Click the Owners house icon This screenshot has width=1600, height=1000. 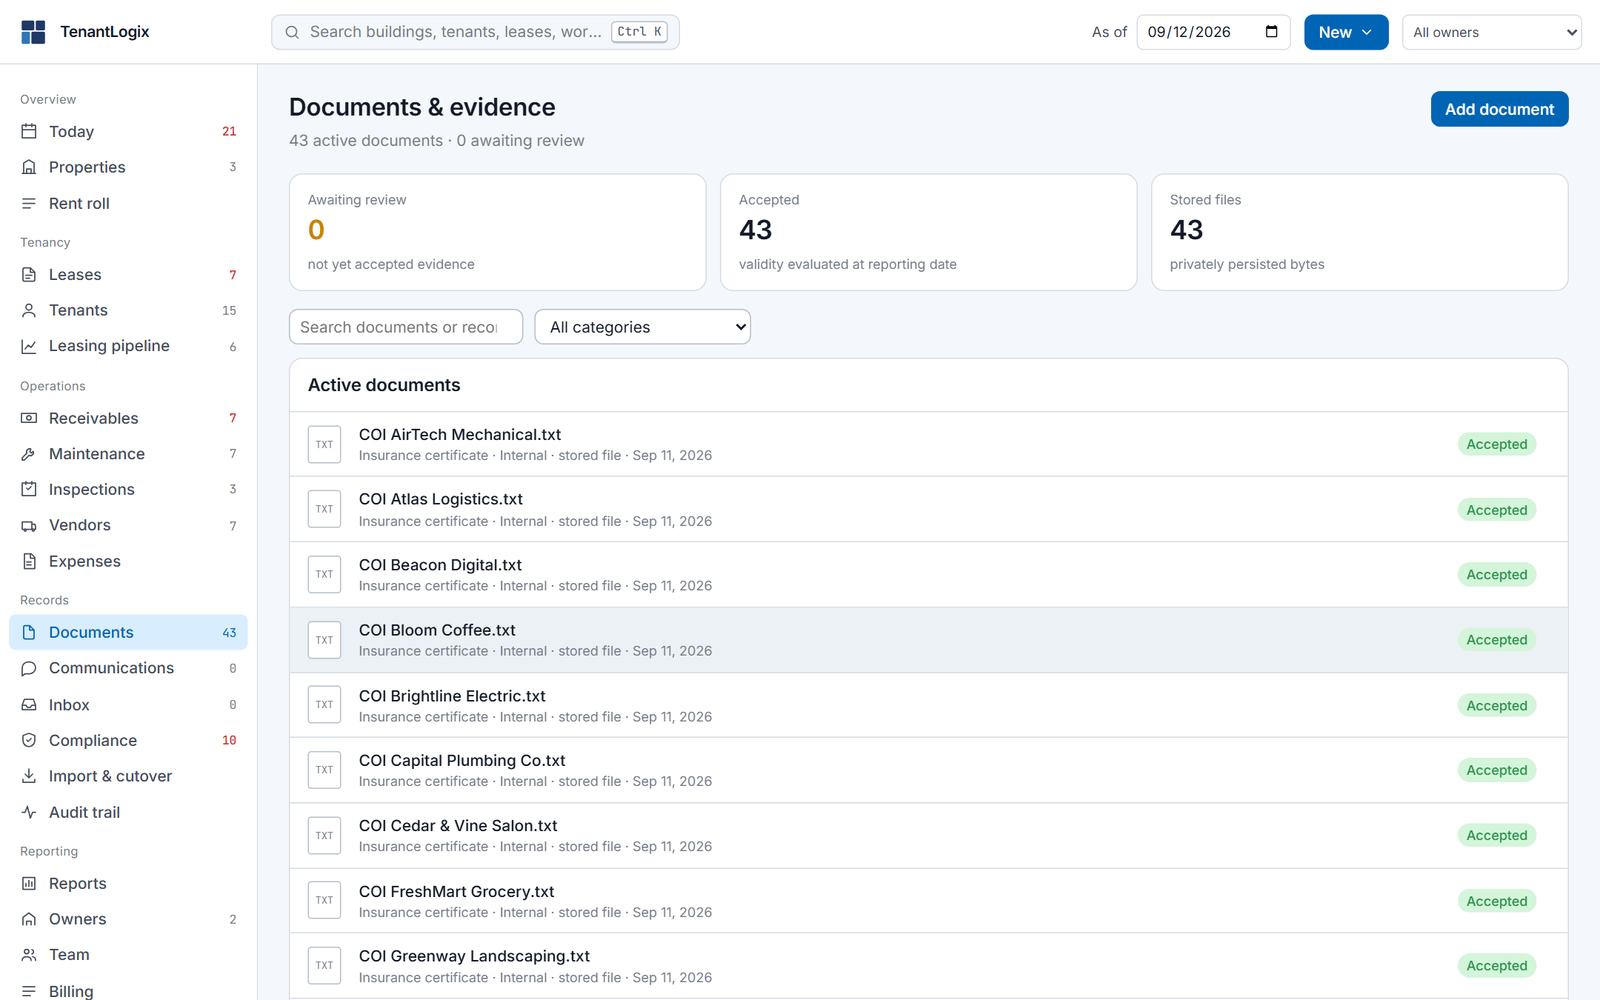(29, 919)
